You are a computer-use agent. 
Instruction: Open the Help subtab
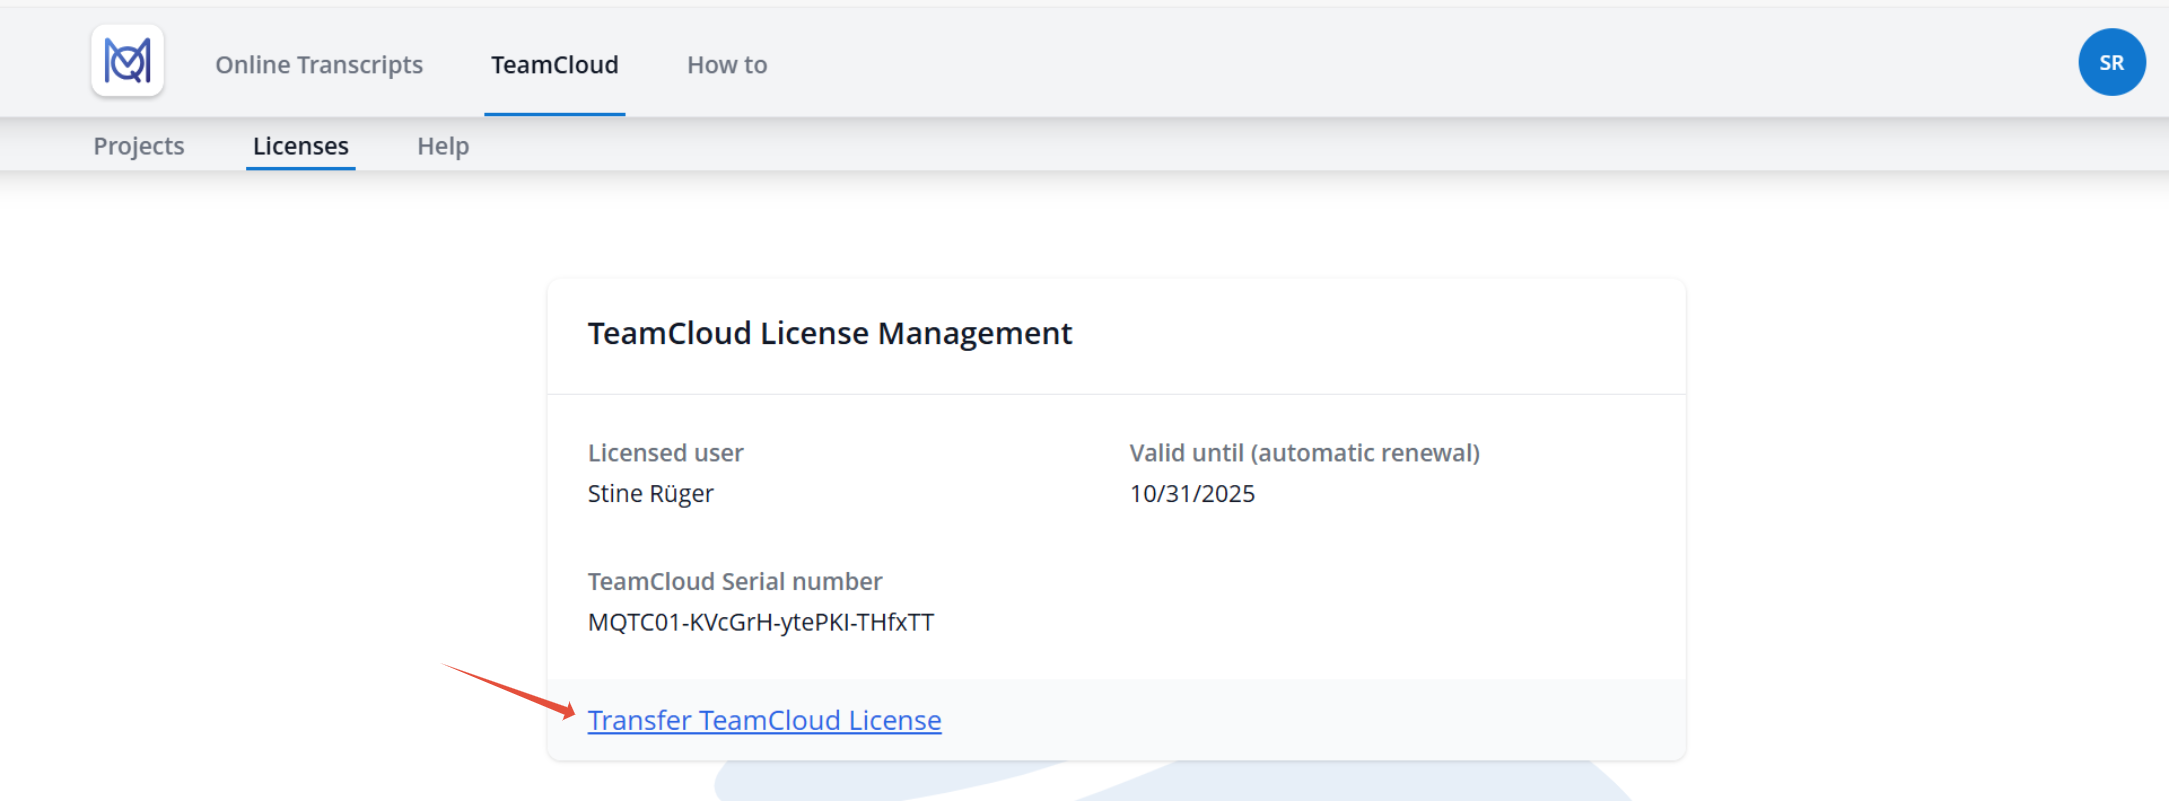pyautogui.click(x=443, y=146)
